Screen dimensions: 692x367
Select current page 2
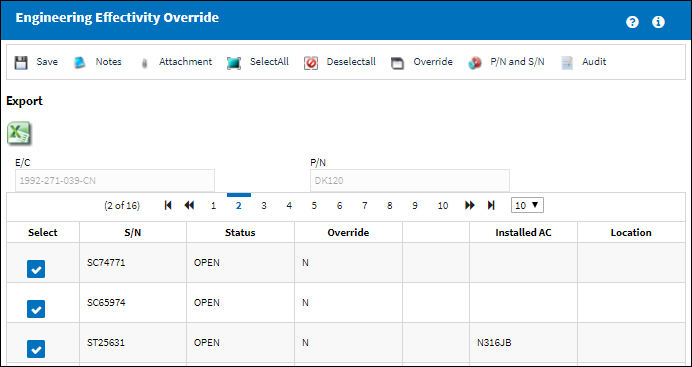pyautogui.click(x=239, y=206)
